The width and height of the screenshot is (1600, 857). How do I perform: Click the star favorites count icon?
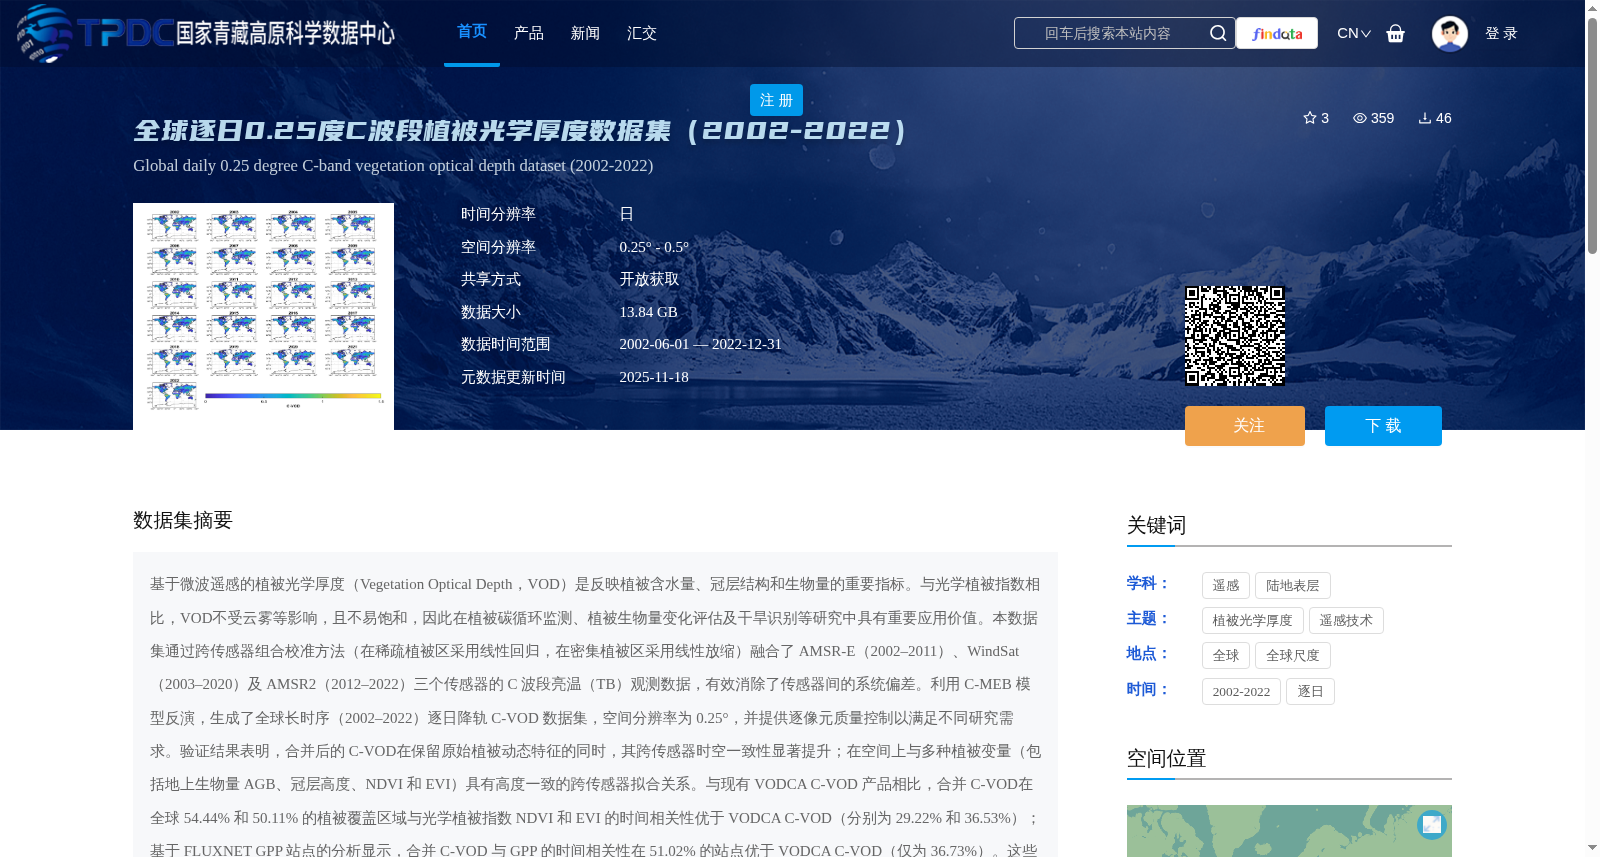click(1310, 118)
